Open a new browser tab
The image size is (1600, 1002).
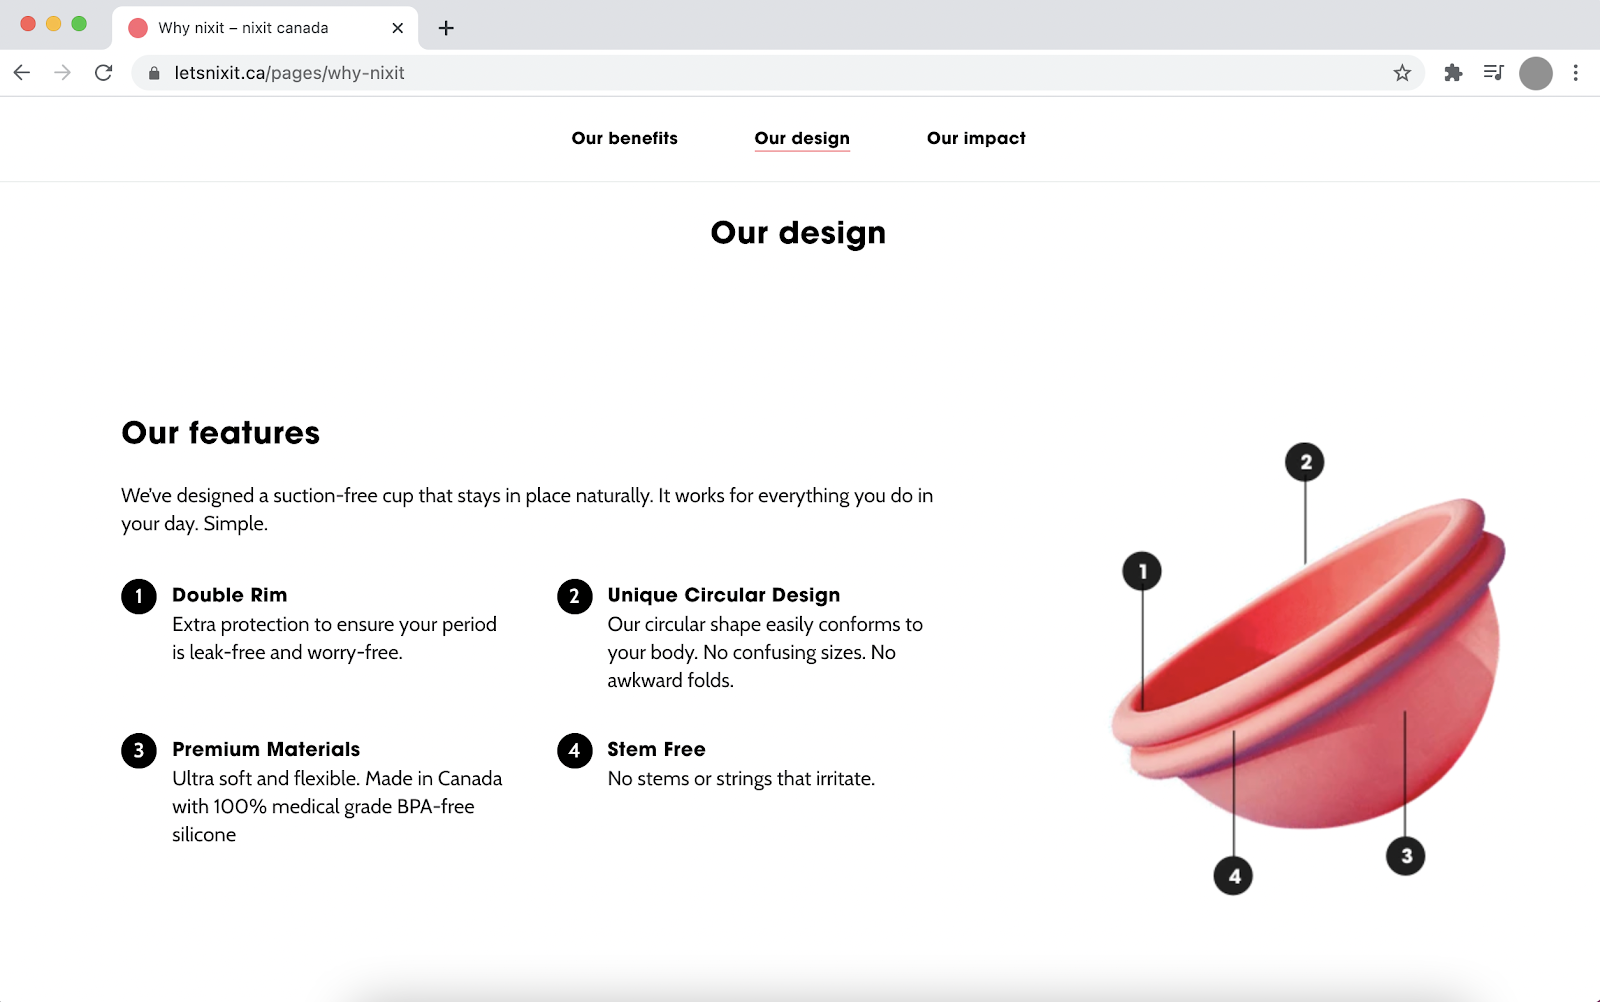[x=446, y=28]
